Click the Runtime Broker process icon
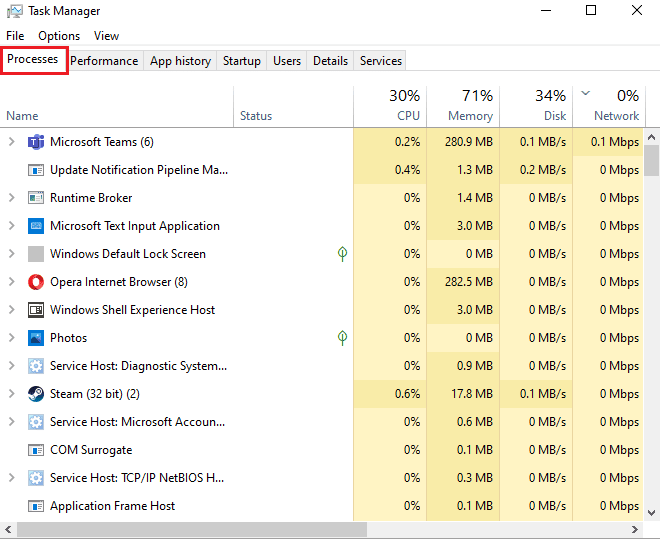This screenshot has height=539, width=660. (x=36, y=198)
